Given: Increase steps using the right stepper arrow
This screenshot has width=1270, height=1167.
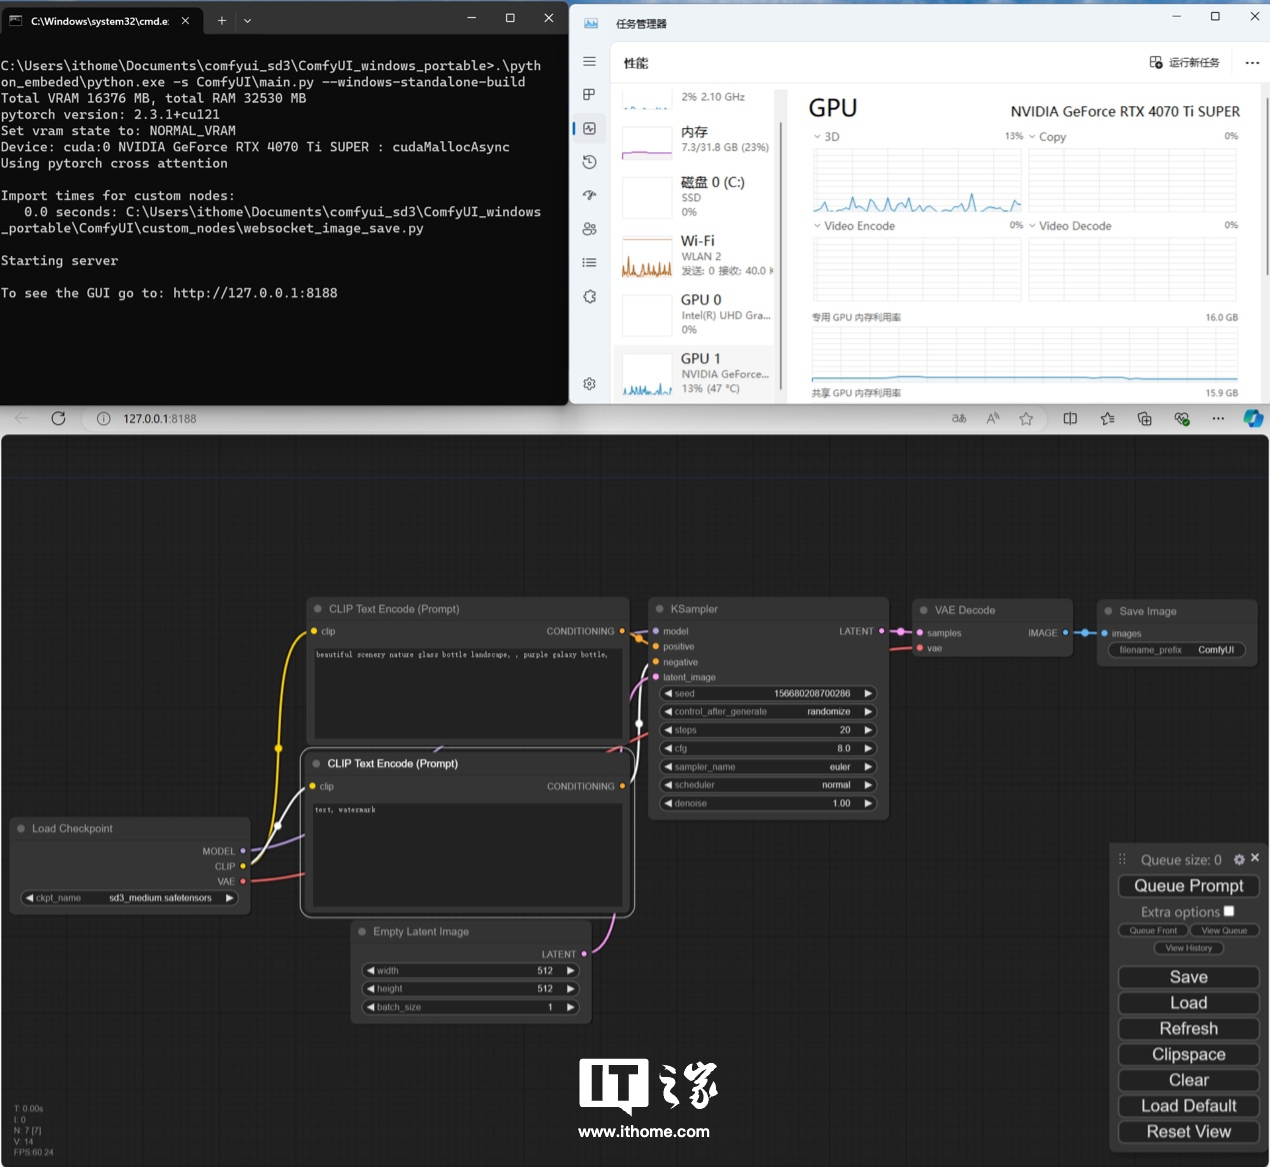Looking at the screenshot, I should [x=868, y=729].
